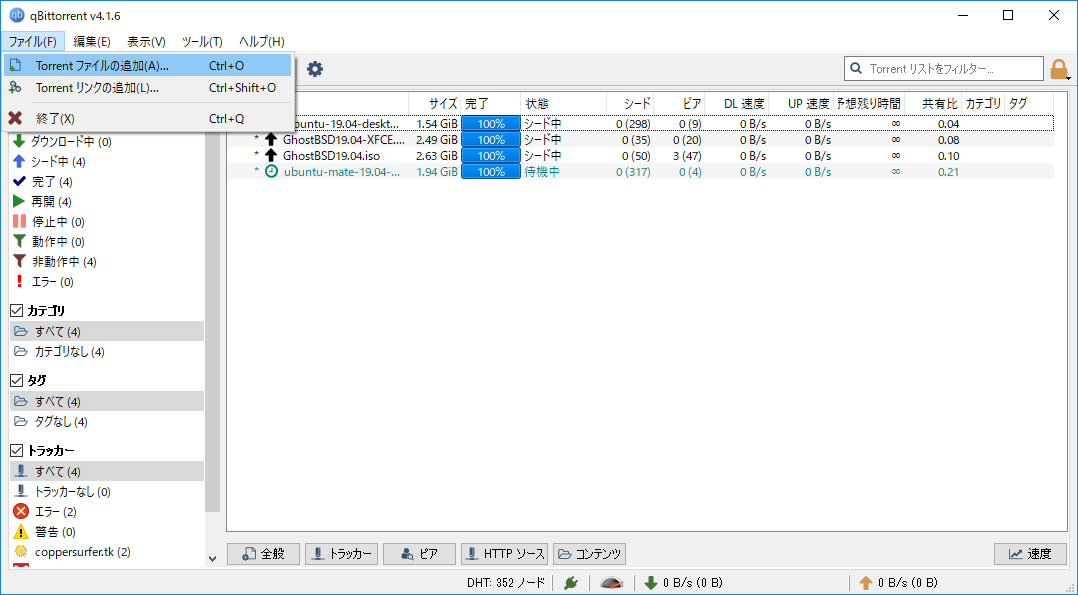This screenshot has height=595, width=1078.
Task: Sort by DL 速度 column header
Action: point(736,103)
